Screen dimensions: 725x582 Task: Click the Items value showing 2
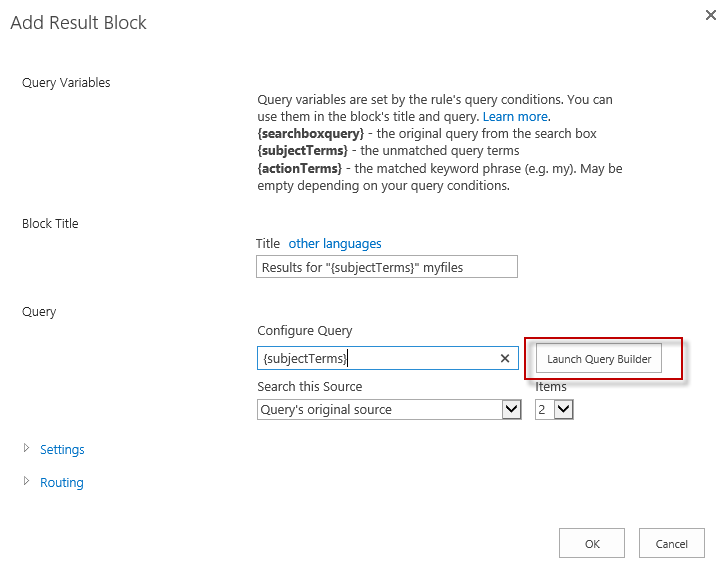(544, 409)
